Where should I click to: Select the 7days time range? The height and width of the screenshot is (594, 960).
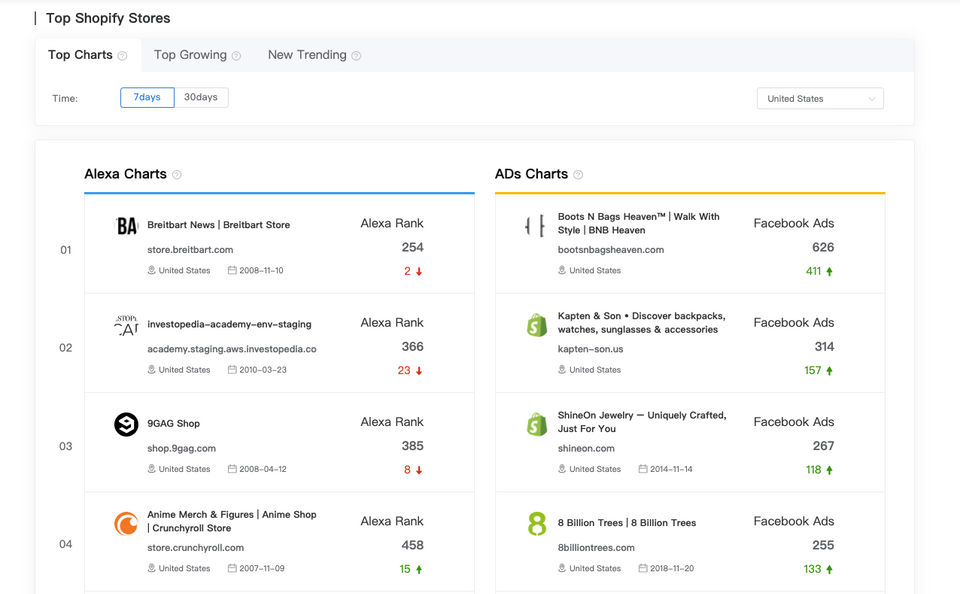(x=147, y=98)
